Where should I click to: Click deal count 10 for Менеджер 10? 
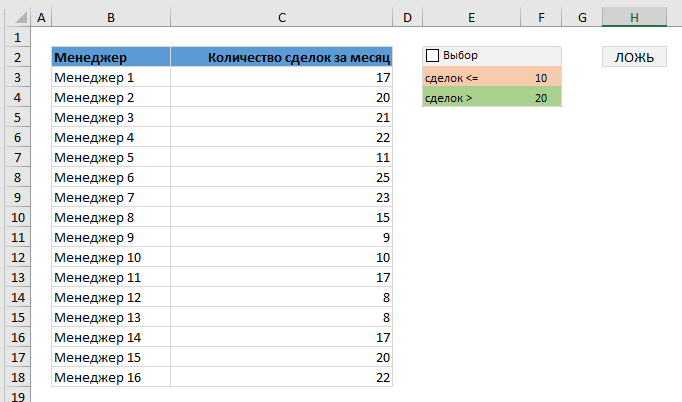pyautogui.click(x=281, y=257)
